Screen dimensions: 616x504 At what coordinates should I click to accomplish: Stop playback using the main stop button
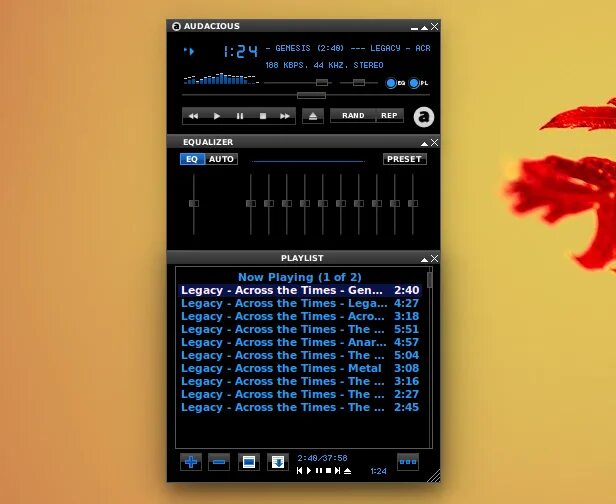point(263,116)
